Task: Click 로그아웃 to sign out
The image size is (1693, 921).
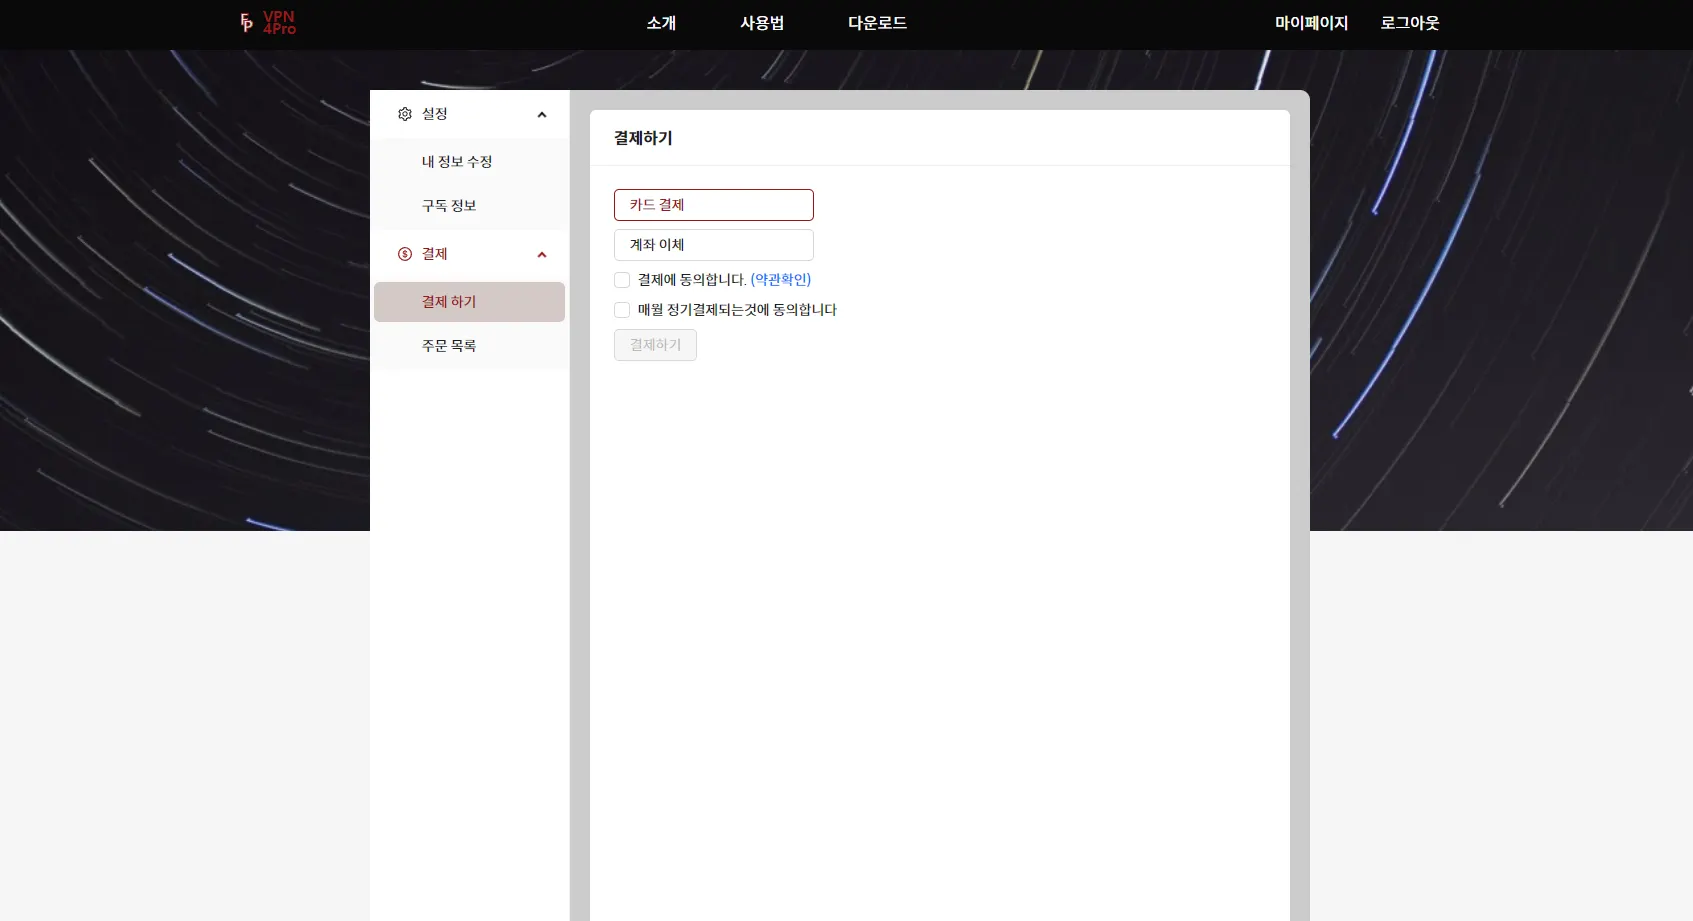Action: tap(1410, 23)
